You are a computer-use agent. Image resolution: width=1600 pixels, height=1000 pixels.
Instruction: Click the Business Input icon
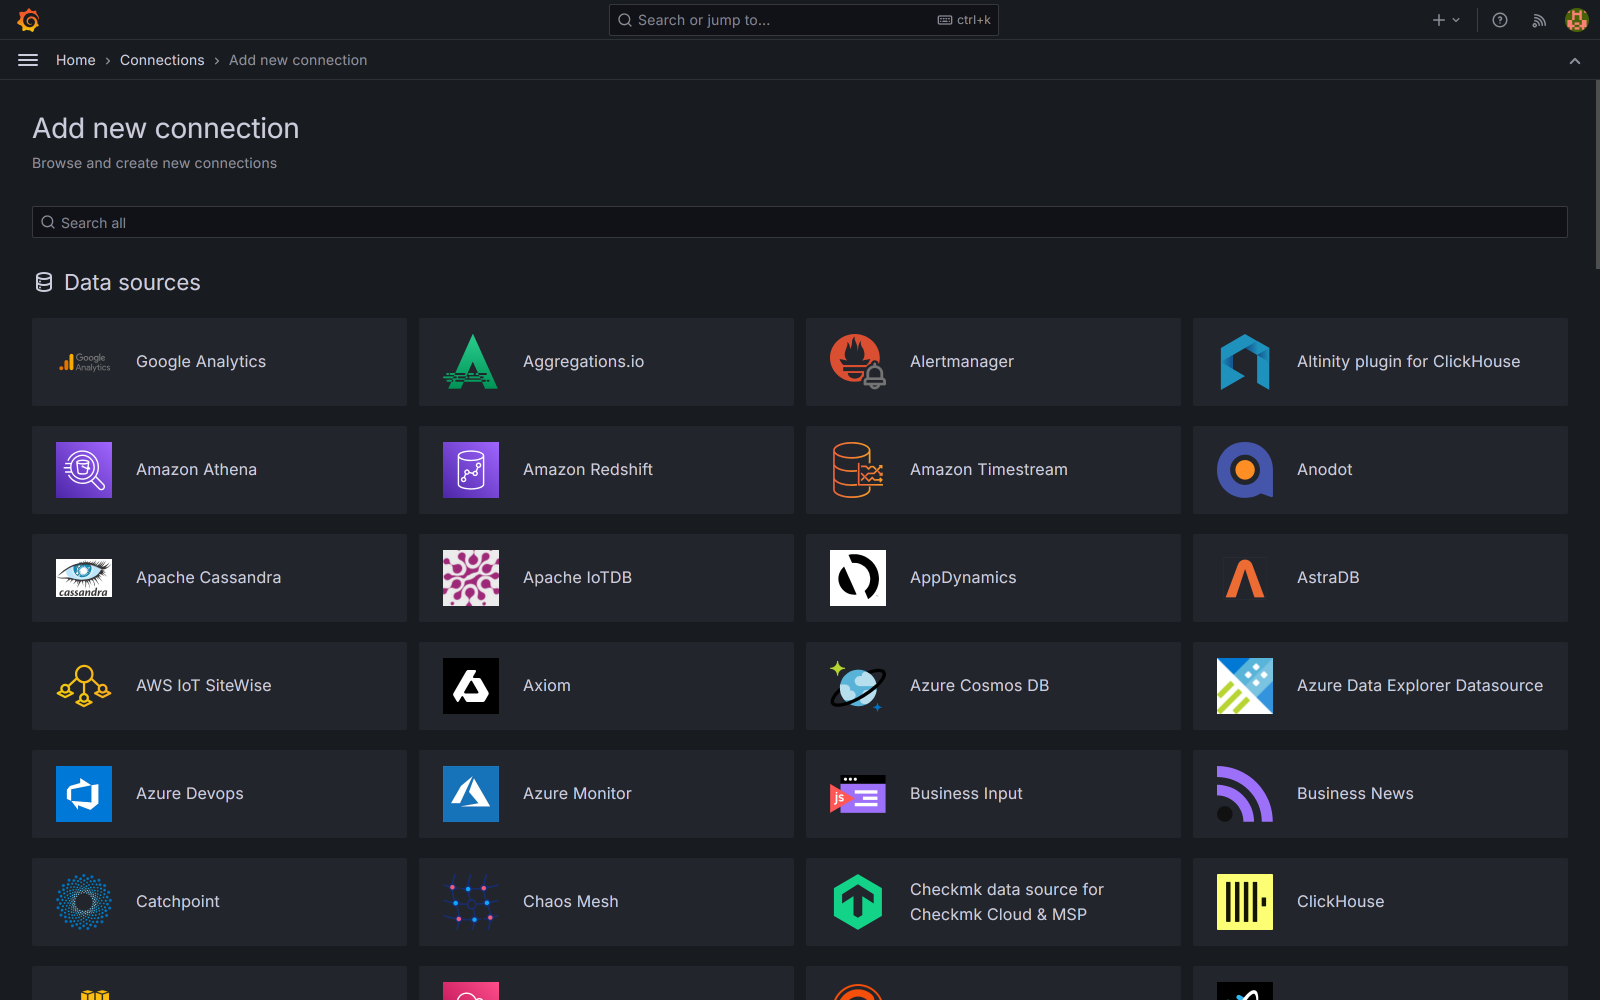coord(858,794)
